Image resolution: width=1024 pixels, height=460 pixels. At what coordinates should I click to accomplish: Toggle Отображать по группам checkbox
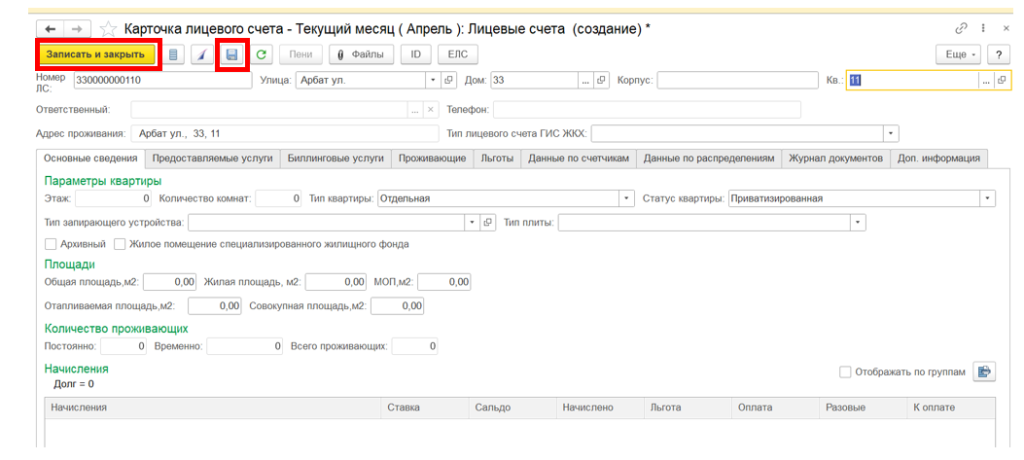846,372
